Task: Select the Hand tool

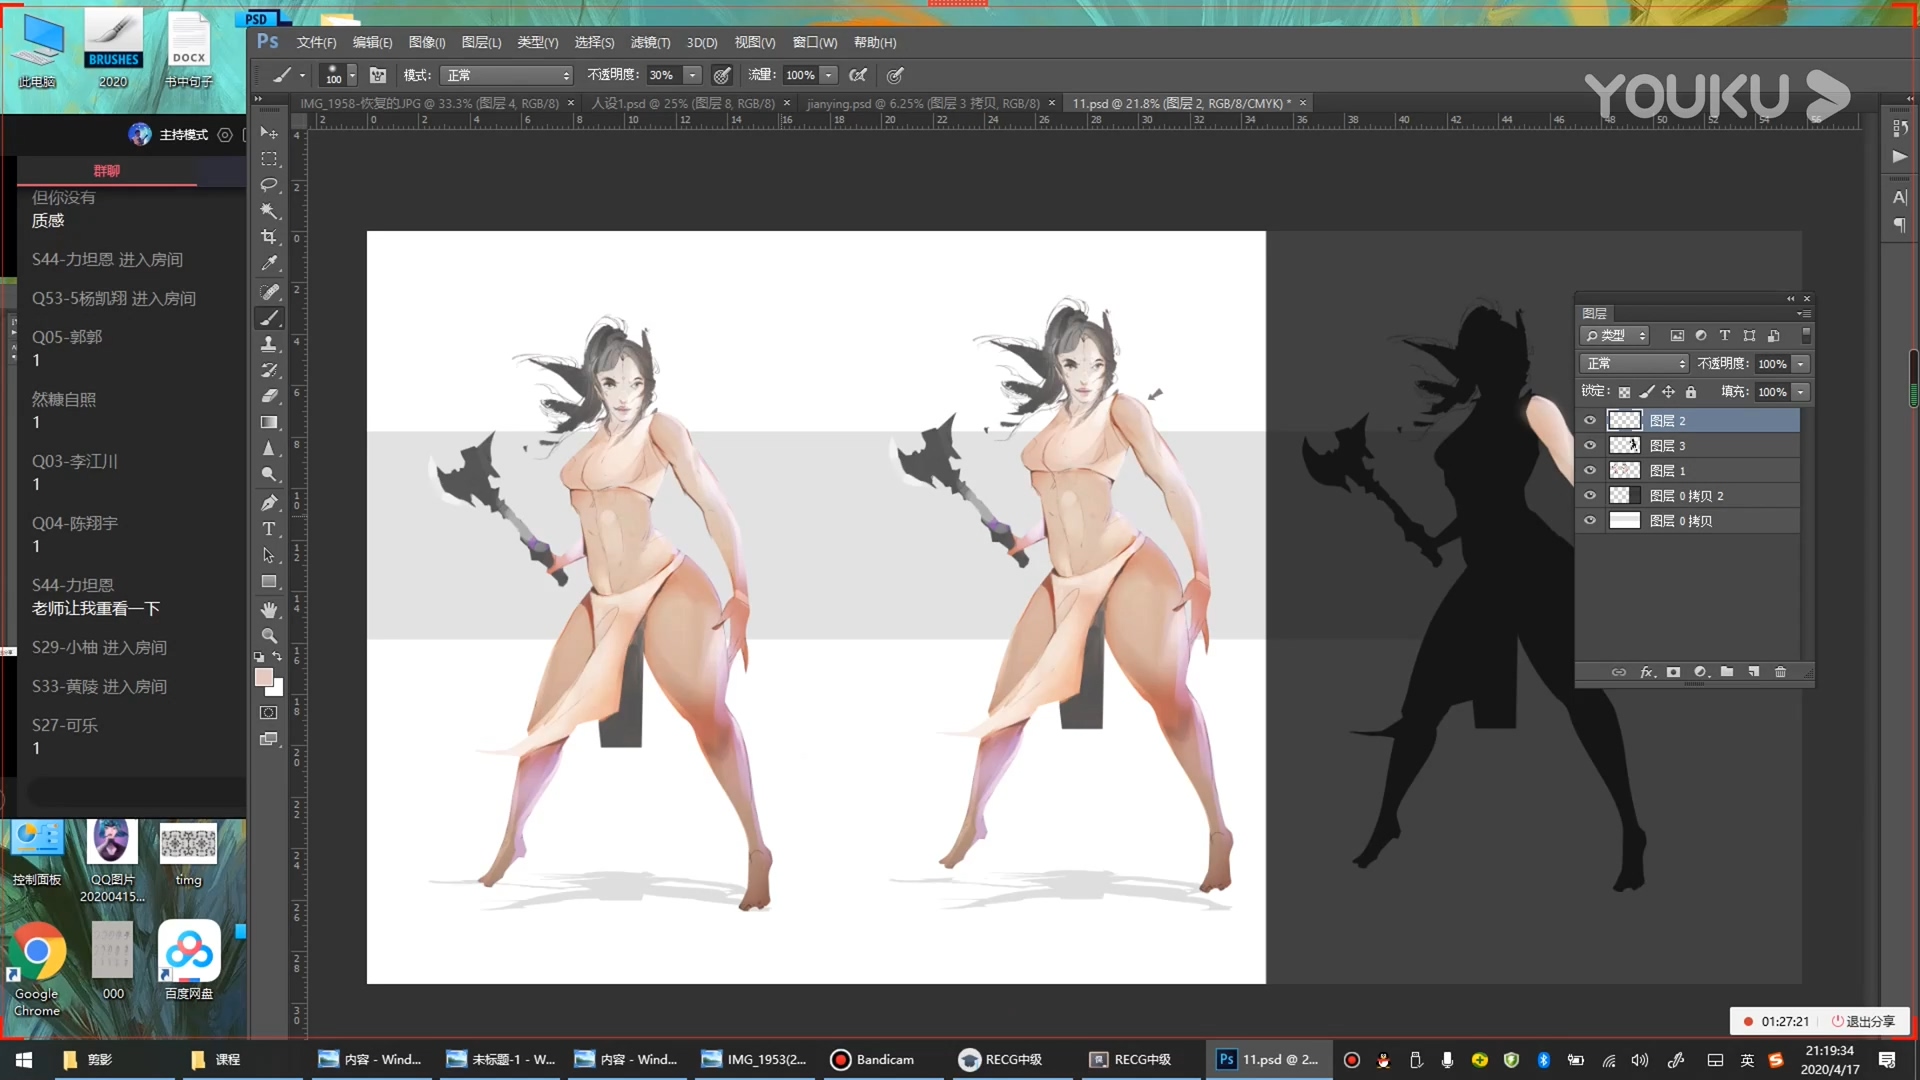Action: pyautogui.click(x=269, y=610)
